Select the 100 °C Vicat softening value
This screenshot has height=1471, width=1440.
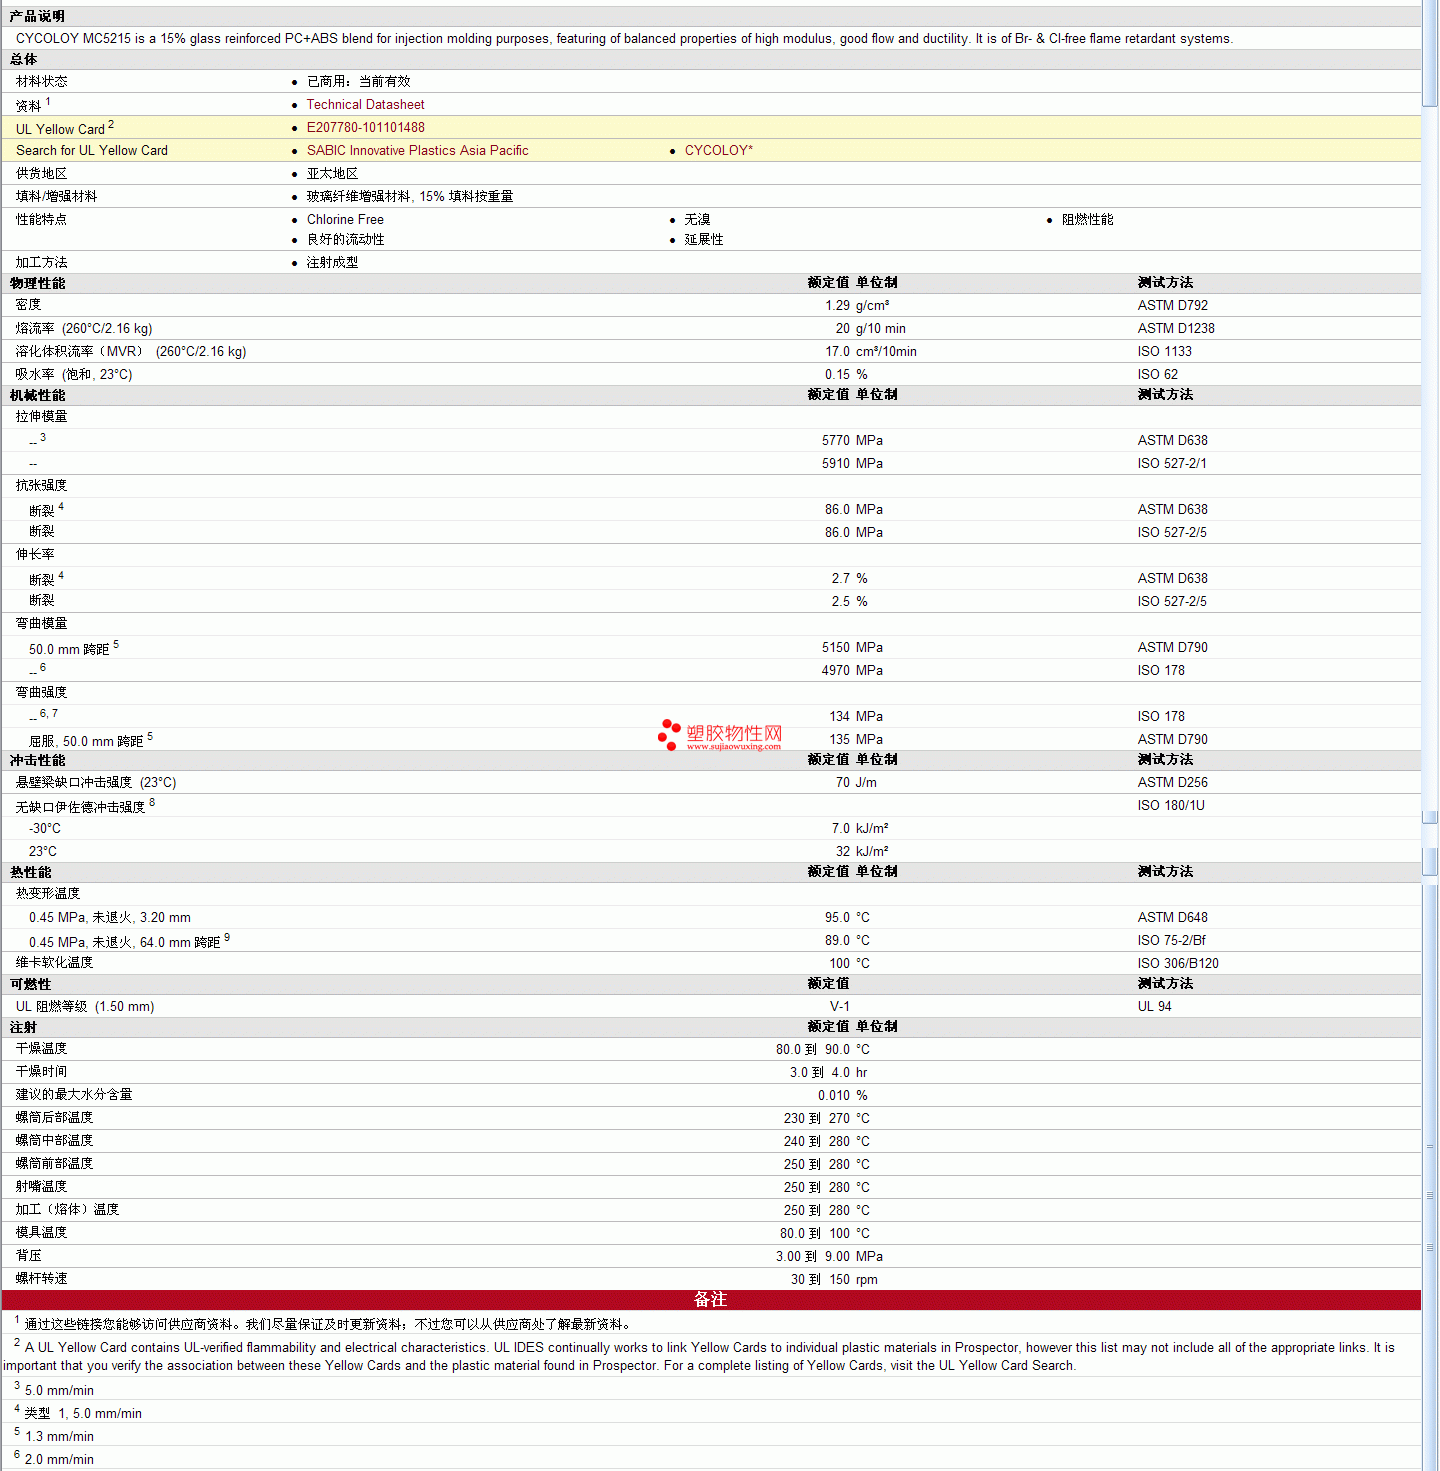click(849, 963)
